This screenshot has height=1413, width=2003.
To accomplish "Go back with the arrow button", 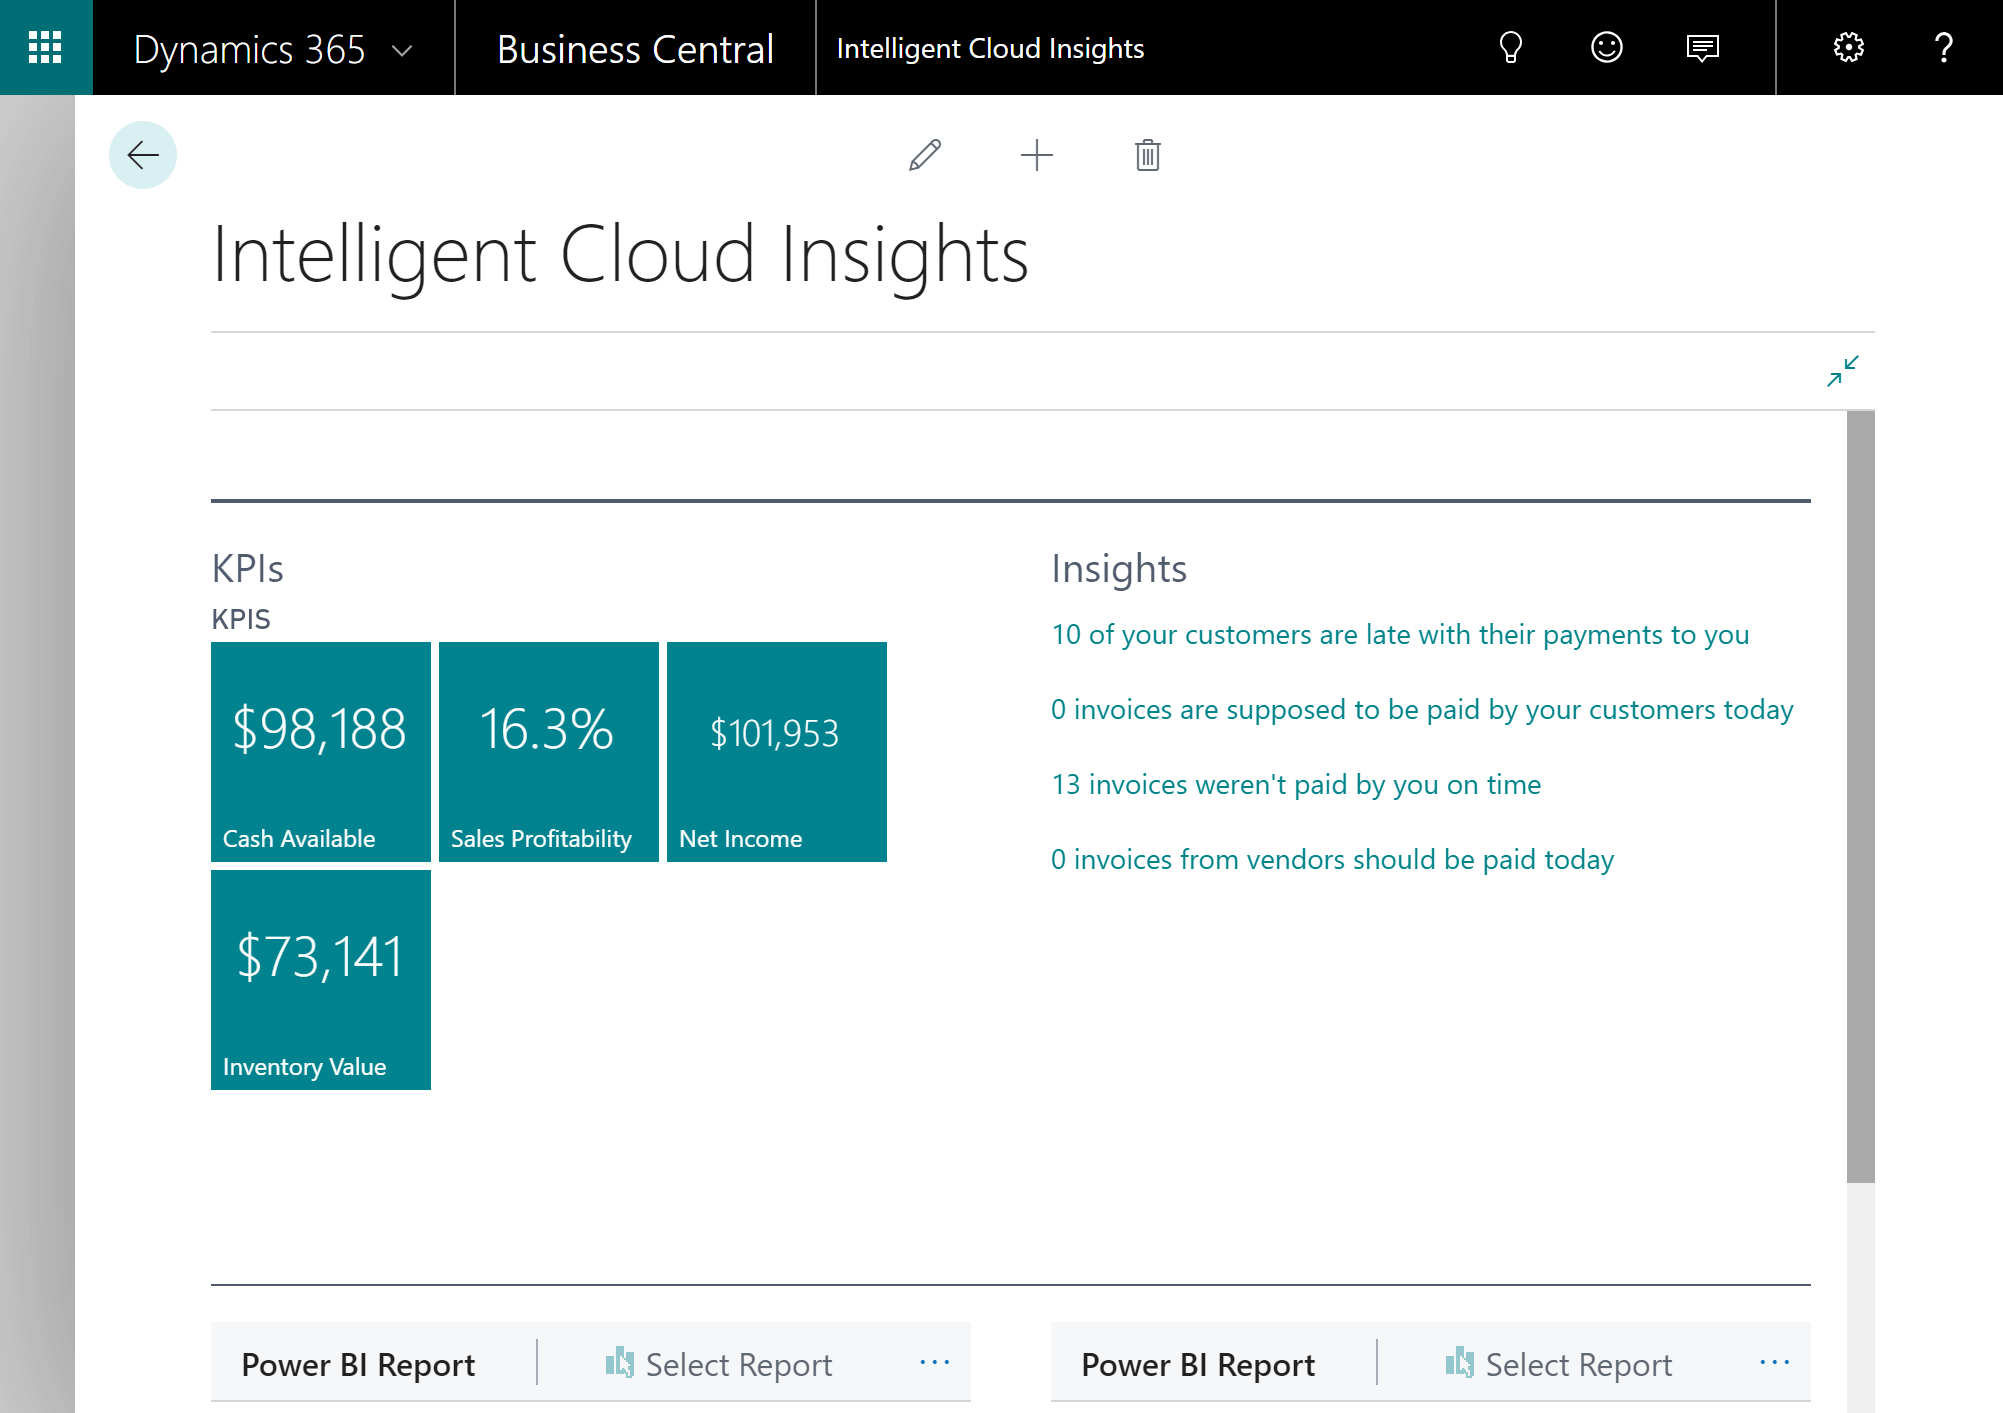I will [143, 155].
